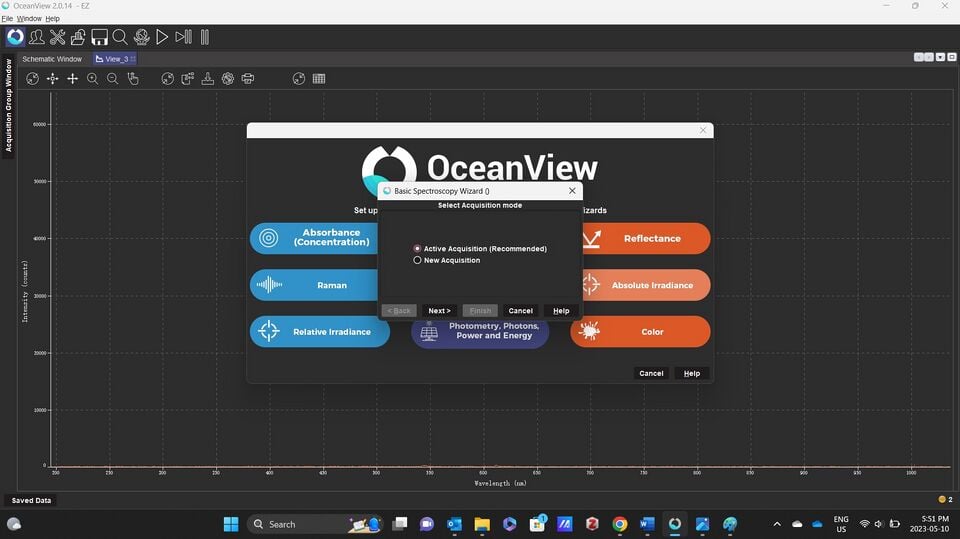Click the tab list dropdown arrow at top right
This screenshot has height=539, width=960.
tap(940, 57)
